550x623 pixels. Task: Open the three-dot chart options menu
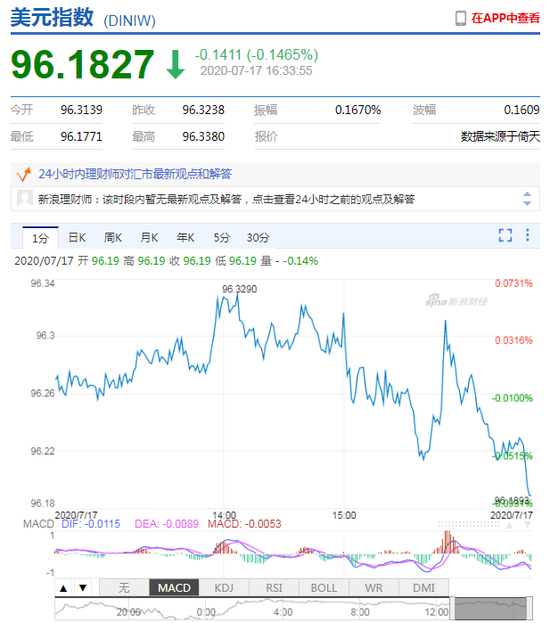(x=527, y=235)
